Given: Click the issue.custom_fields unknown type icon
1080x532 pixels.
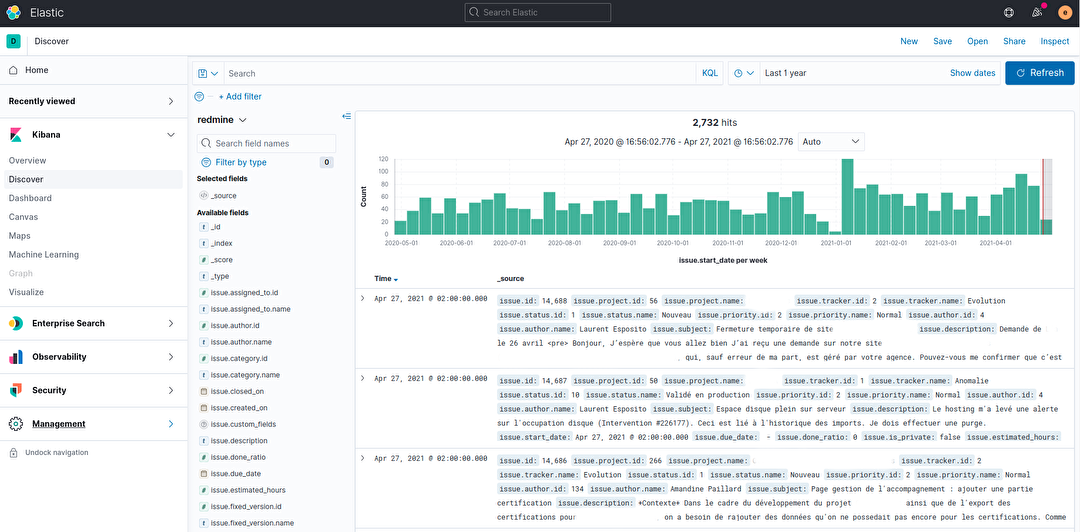Looking at the screenshot, I should [203, 424].
